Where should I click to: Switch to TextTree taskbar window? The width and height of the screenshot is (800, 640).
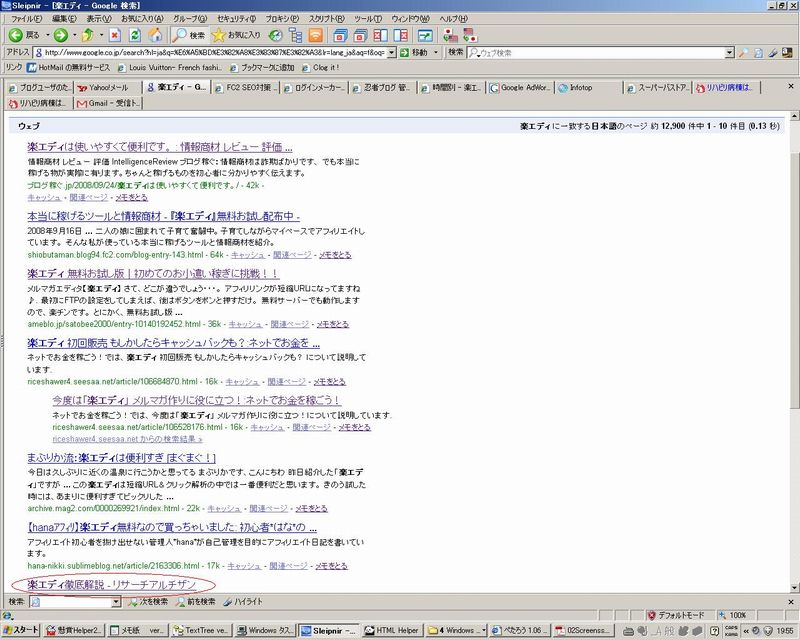coord(202,630)
